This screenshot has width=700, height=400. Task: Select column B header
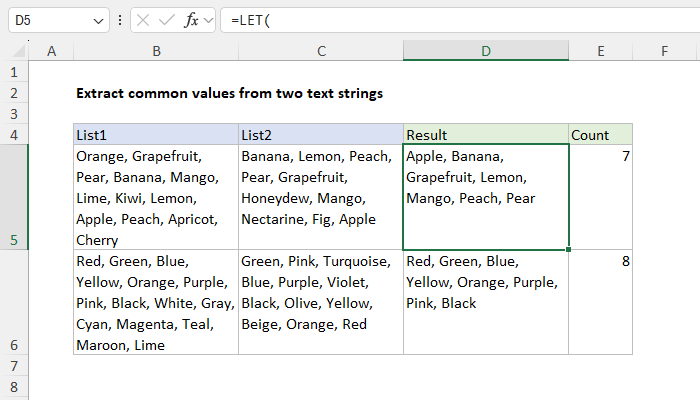[x=155, y=51]
